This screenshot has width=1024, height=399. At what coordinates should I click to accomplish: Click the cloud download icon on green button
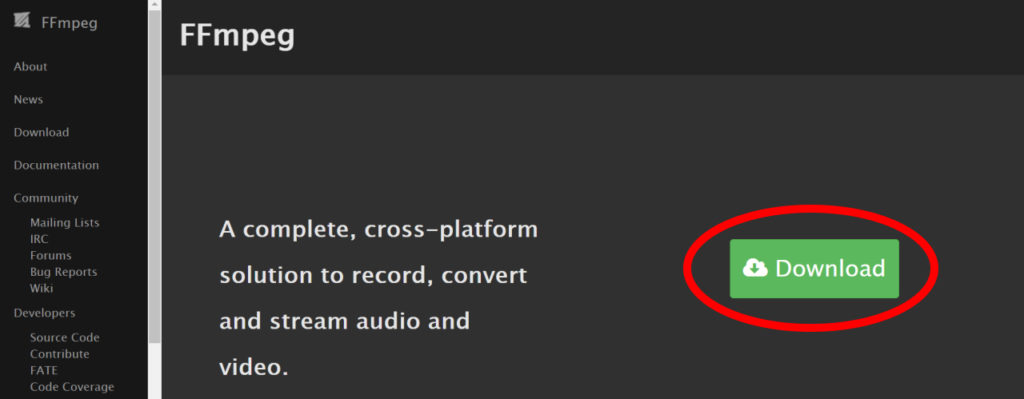click(x=755, y=268)
